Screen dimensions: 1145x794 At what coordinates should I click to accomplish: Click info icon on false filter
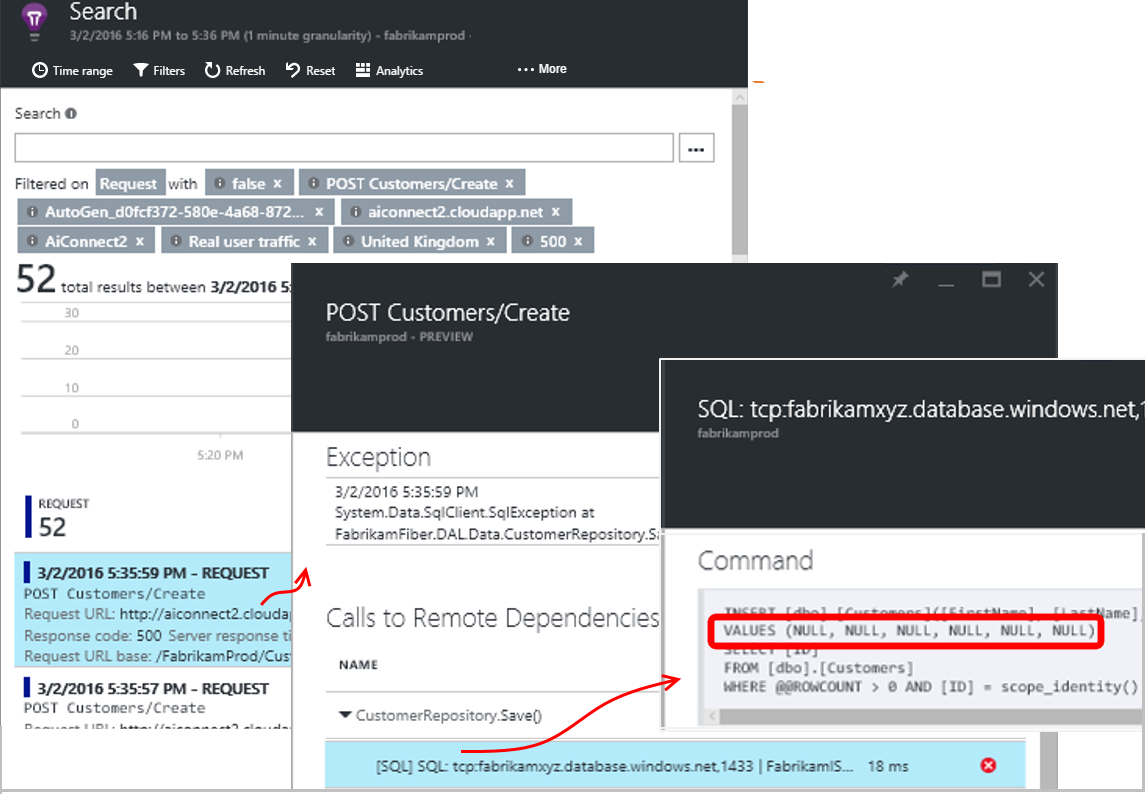[219, 183]
